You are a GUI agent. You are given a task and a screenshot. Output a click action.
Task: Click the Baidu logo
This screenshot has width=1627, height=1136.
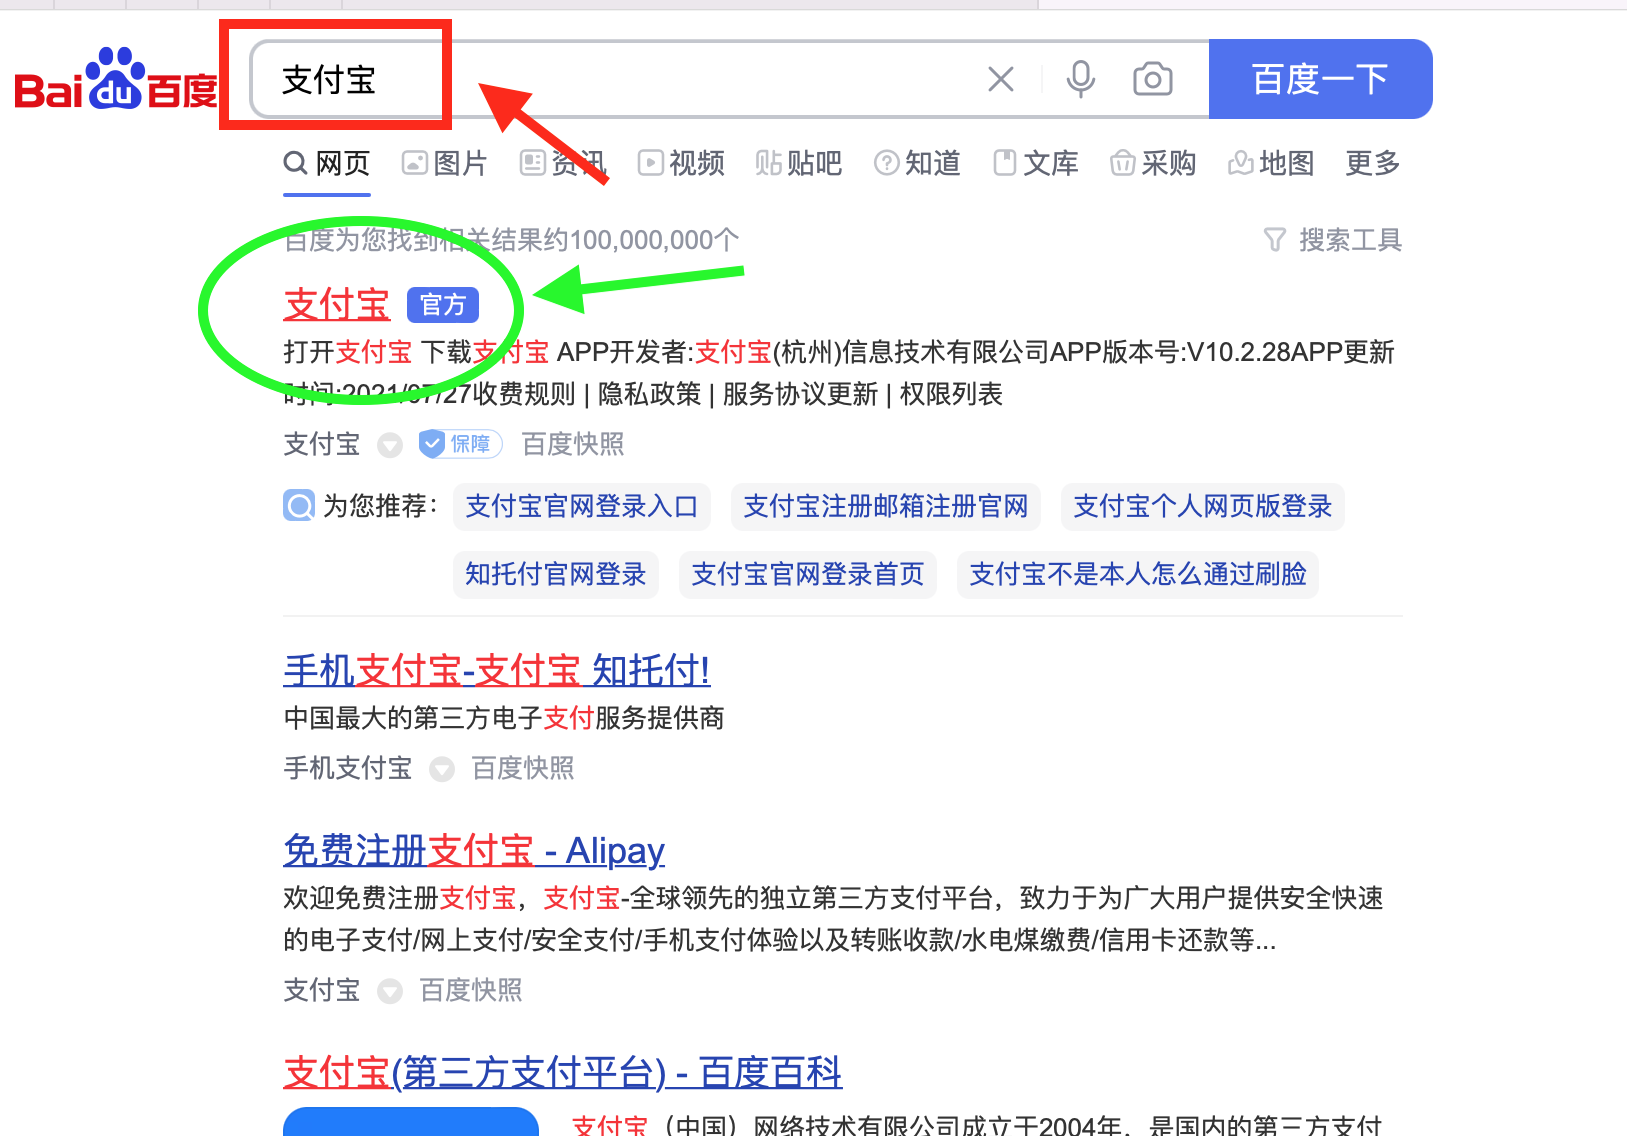pyautogui.click(x=116, y=79)
